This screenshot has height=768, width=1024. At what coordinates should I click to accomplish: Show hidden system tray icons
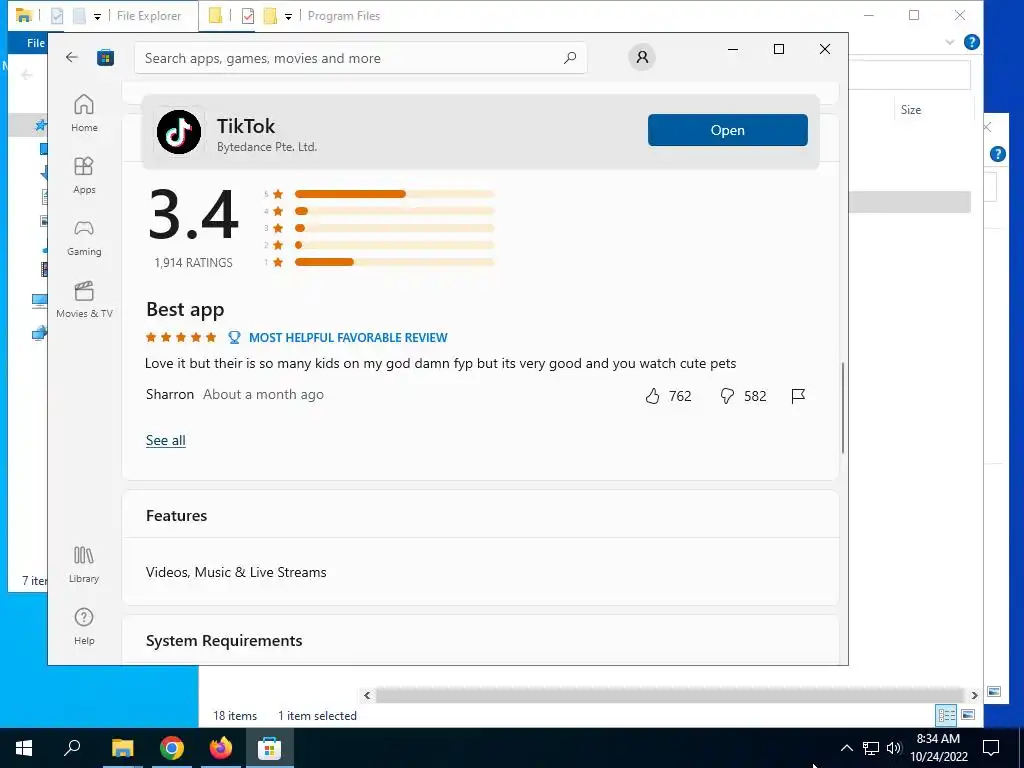click(846, 748)
